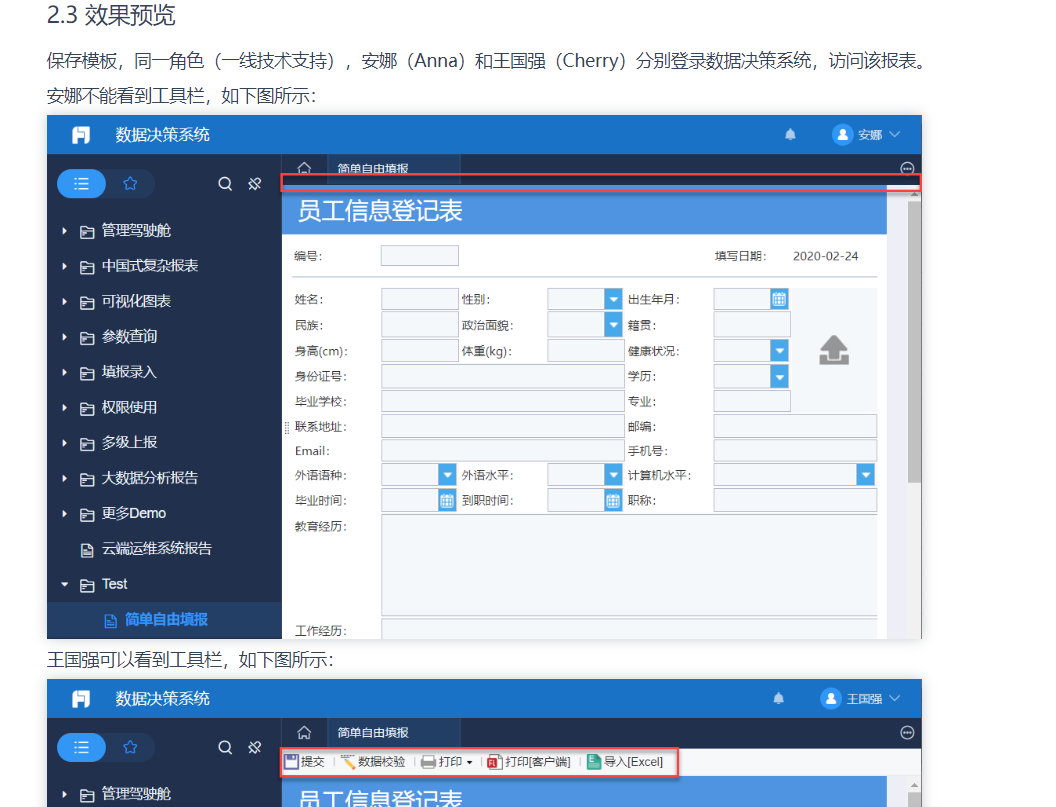Click the 王国强 user avatar icon
1056x807 pixels.
[x=831, y=699]
